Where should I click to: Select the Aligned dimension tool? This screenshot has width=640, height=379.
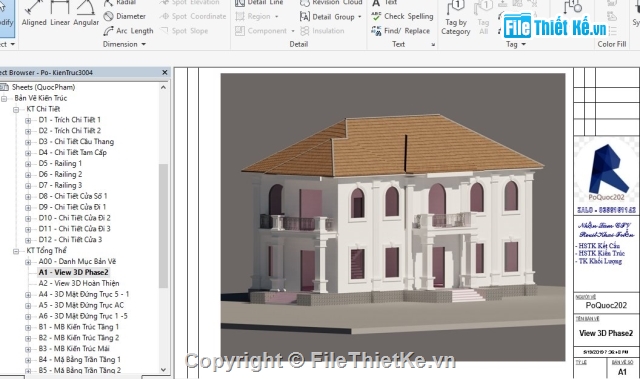[33, 14]
